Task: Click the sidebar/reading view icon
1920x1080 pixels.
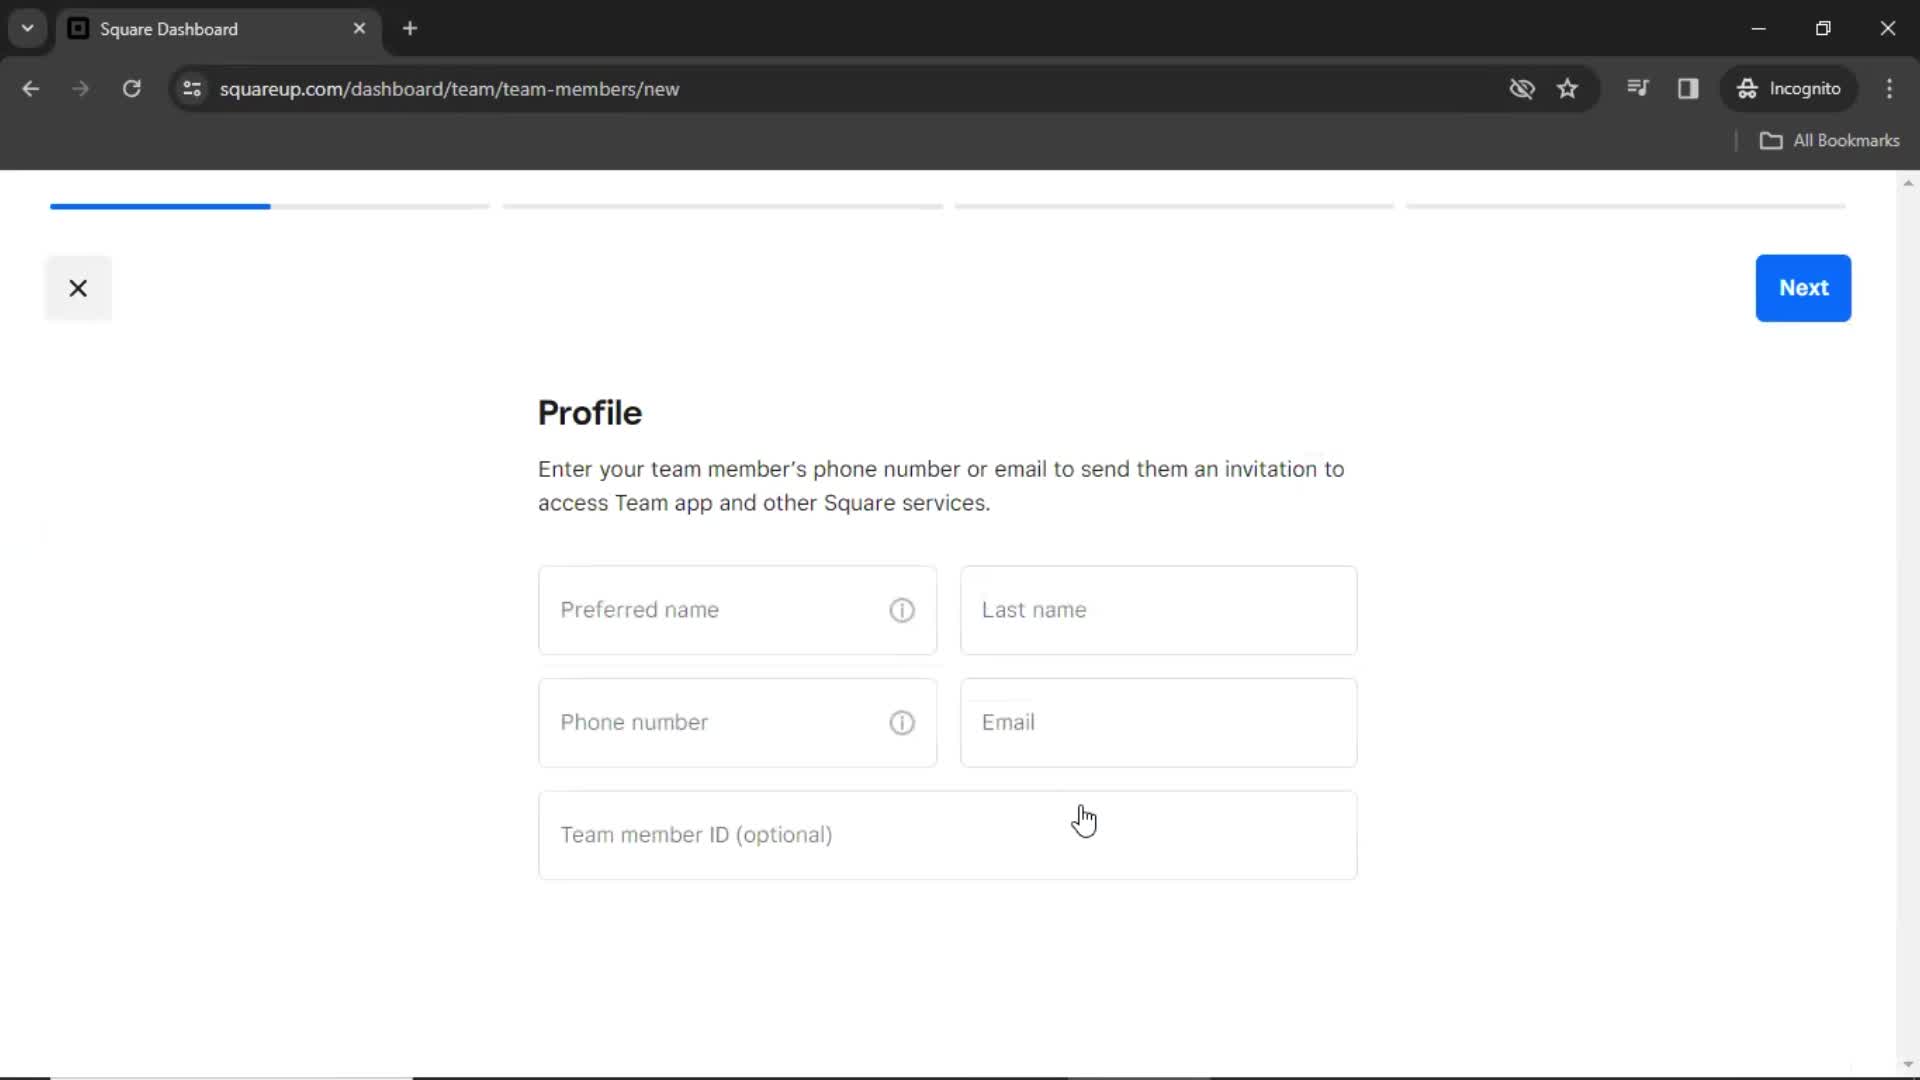Action: coord(1689,88)
